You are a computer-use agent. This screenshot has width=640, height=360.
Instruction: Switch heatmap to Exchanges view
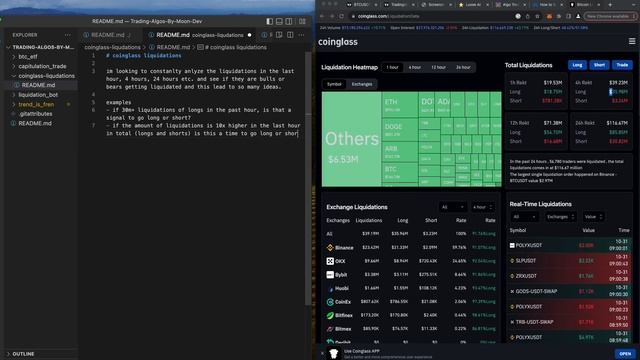(362, 84)
